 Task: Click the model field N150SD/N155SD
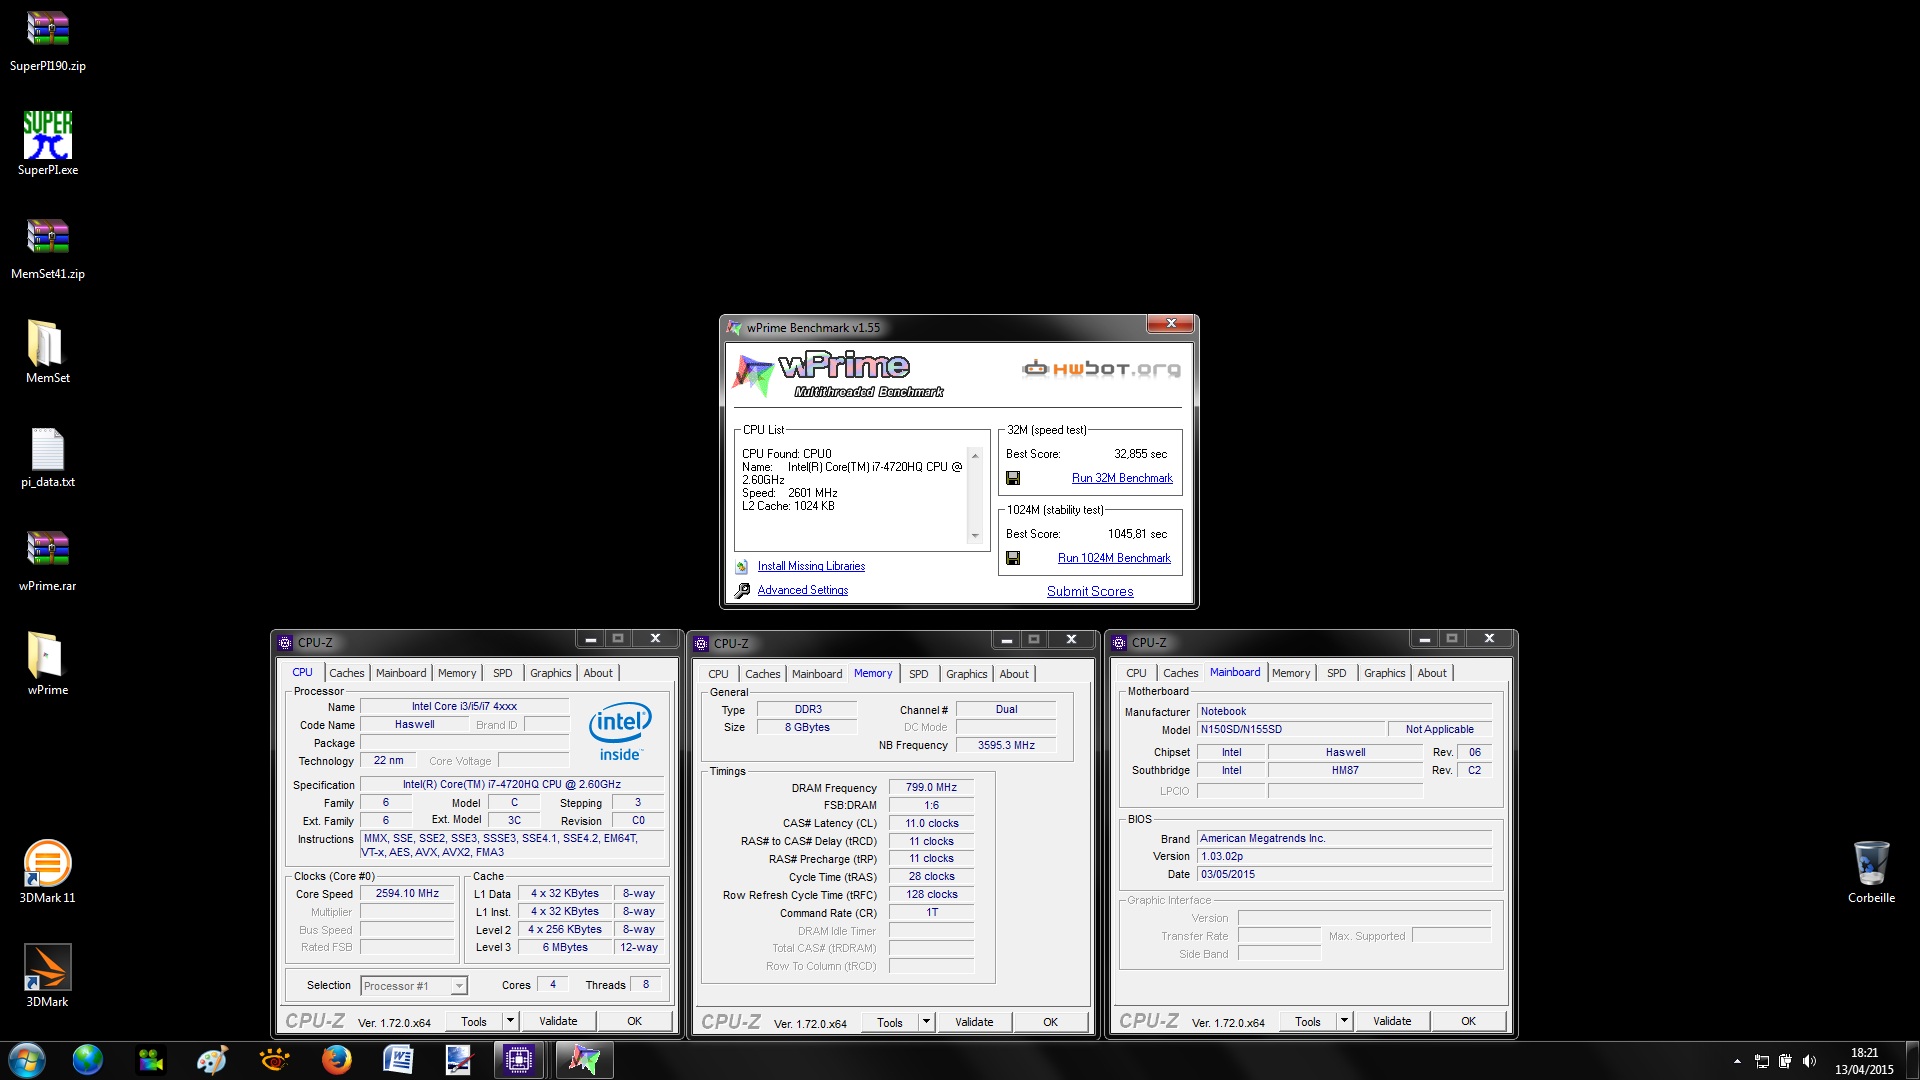(1291, 730)
